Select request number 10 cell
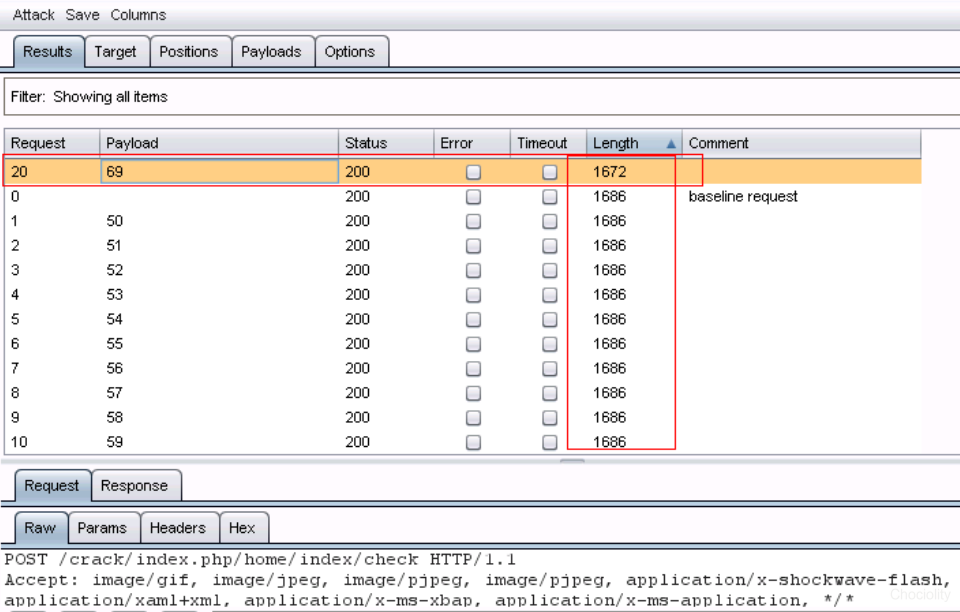The image size is (960, 612). tap(19, 442)
